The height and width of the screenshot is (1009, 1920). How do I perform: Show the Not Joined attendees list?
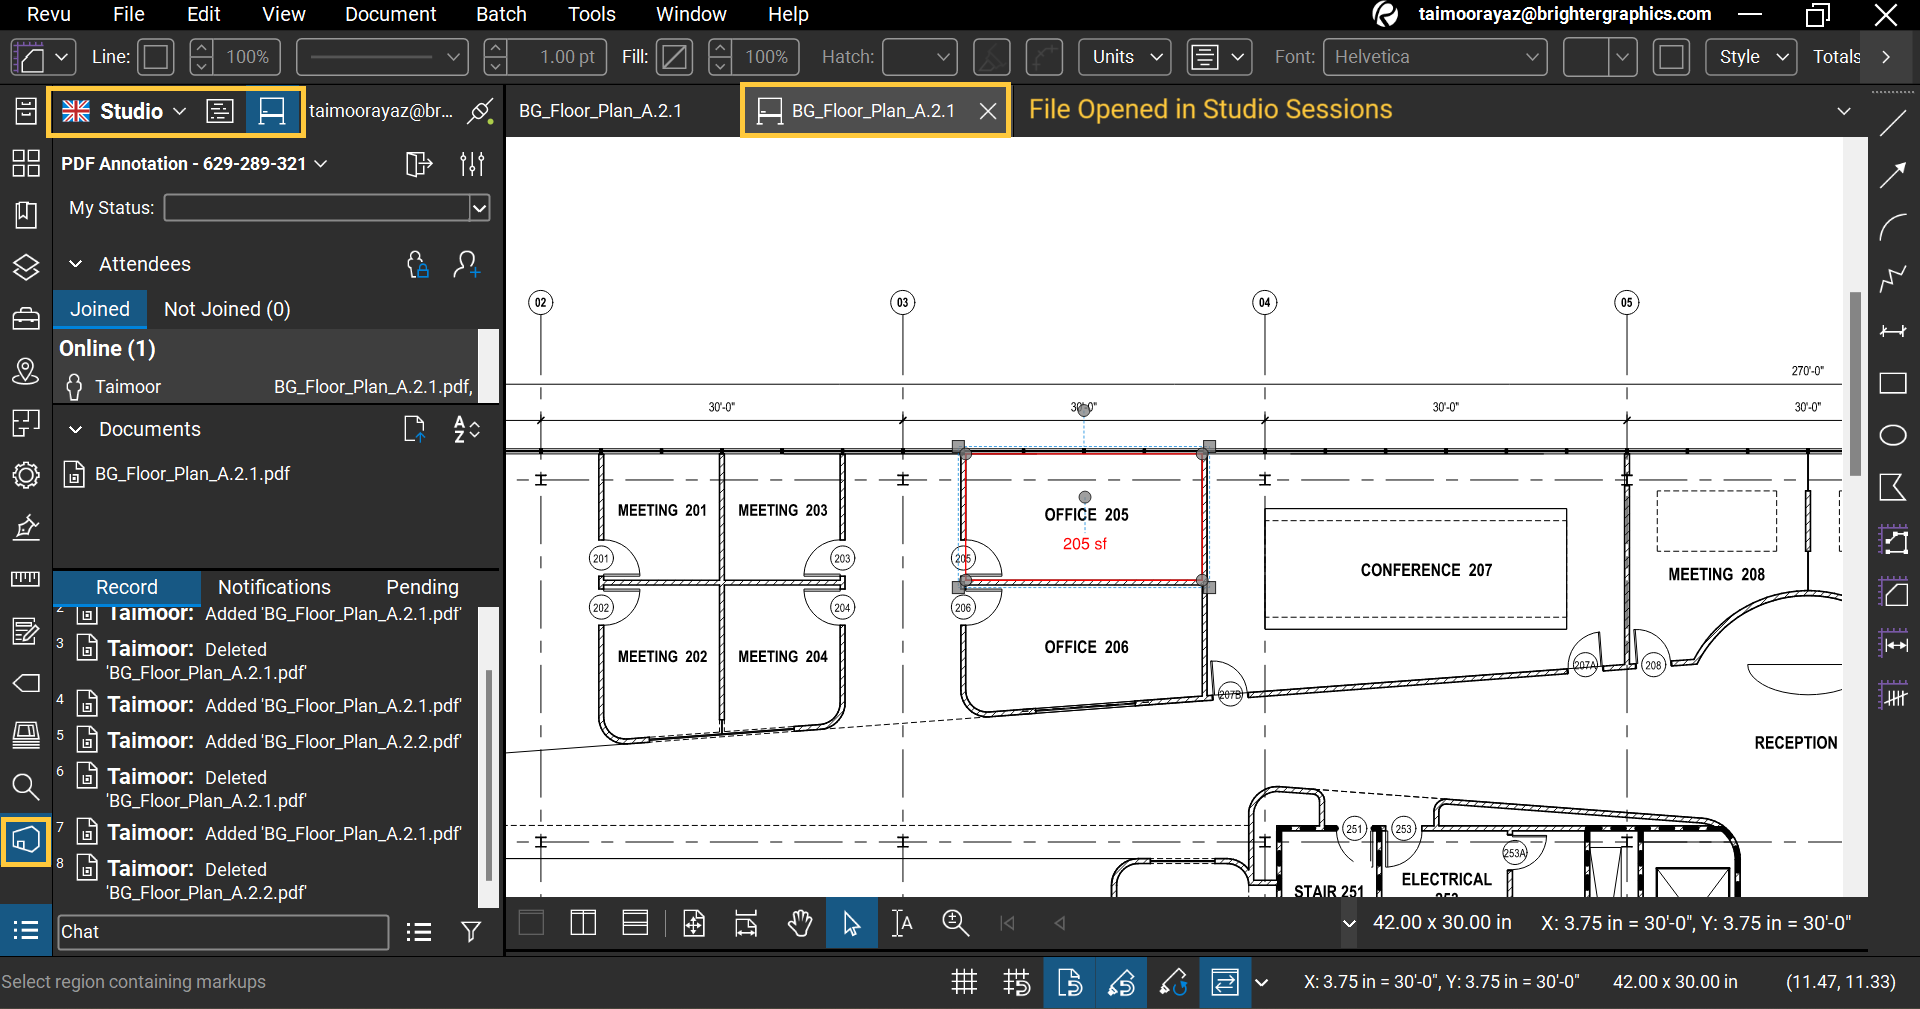[x=226, y=309]
